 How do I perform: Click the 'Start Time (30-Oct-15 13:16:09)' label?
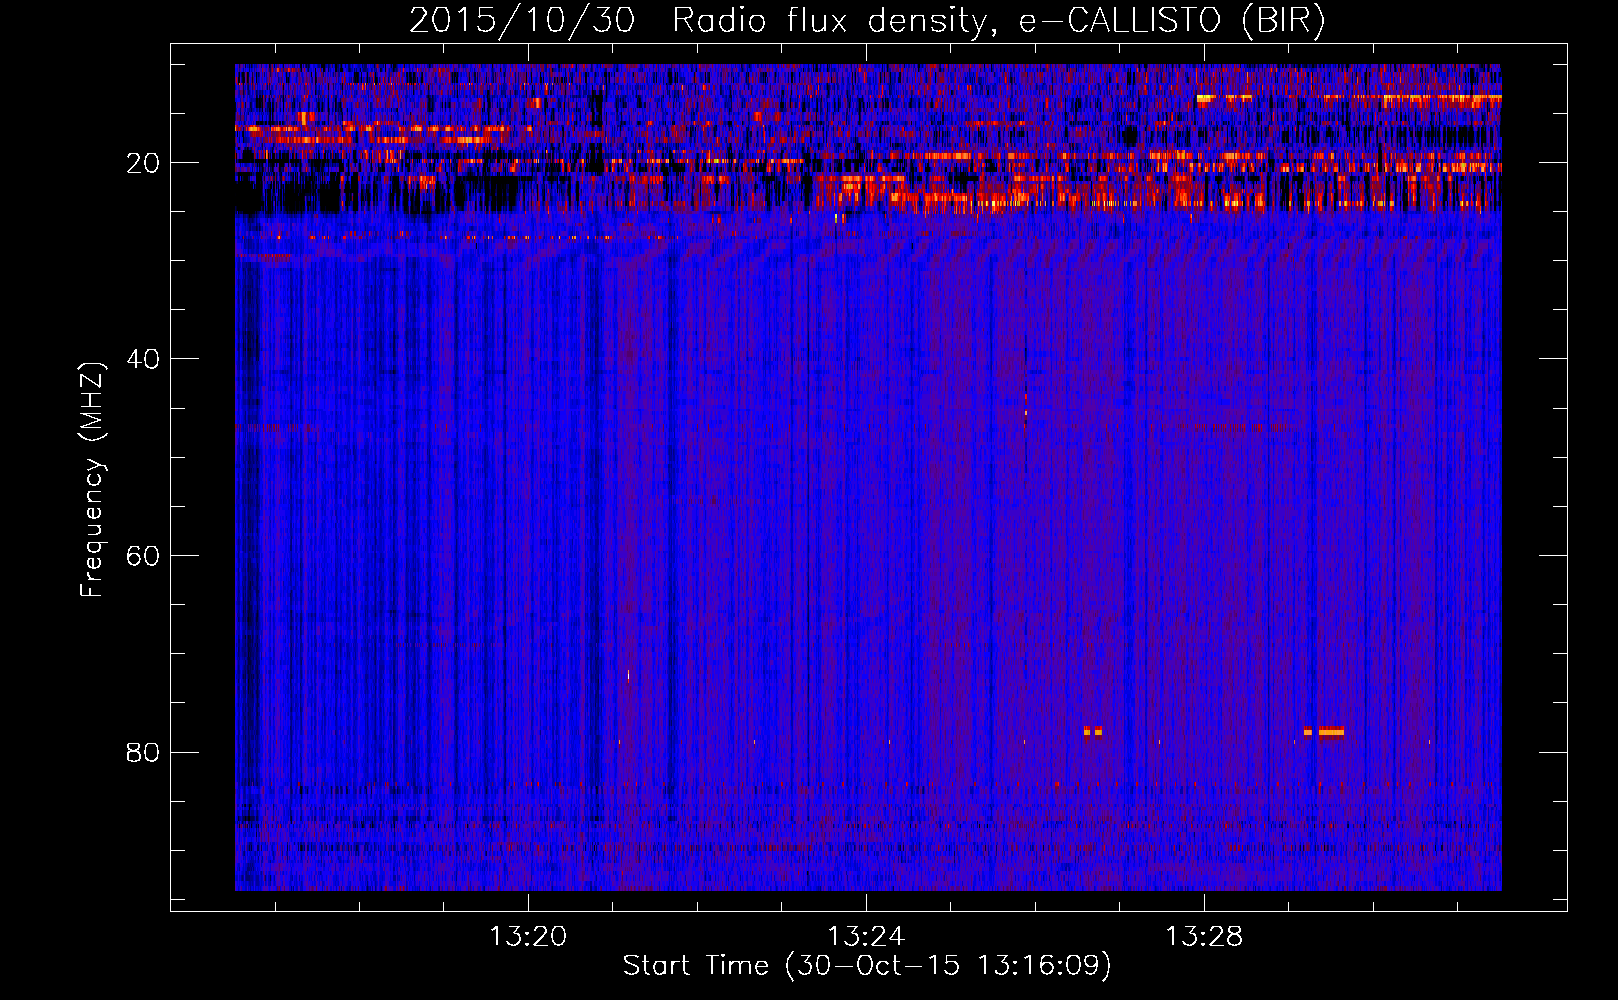pyautogui.click(x=867, y=966)
